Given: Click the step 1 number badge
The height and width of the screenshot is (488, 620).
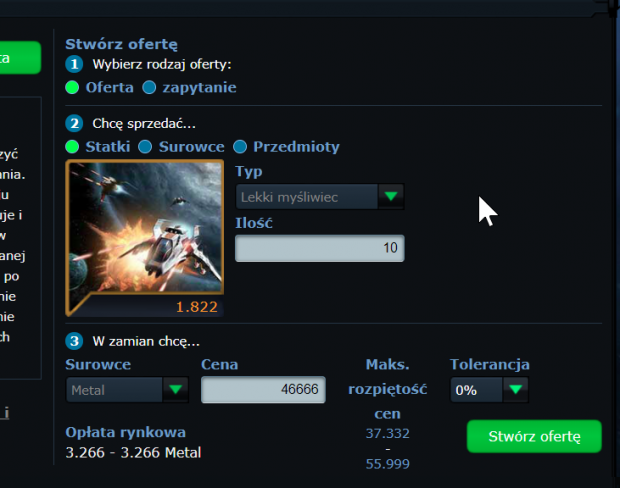Looking at the screenshot, I should (x=74, y=64).
